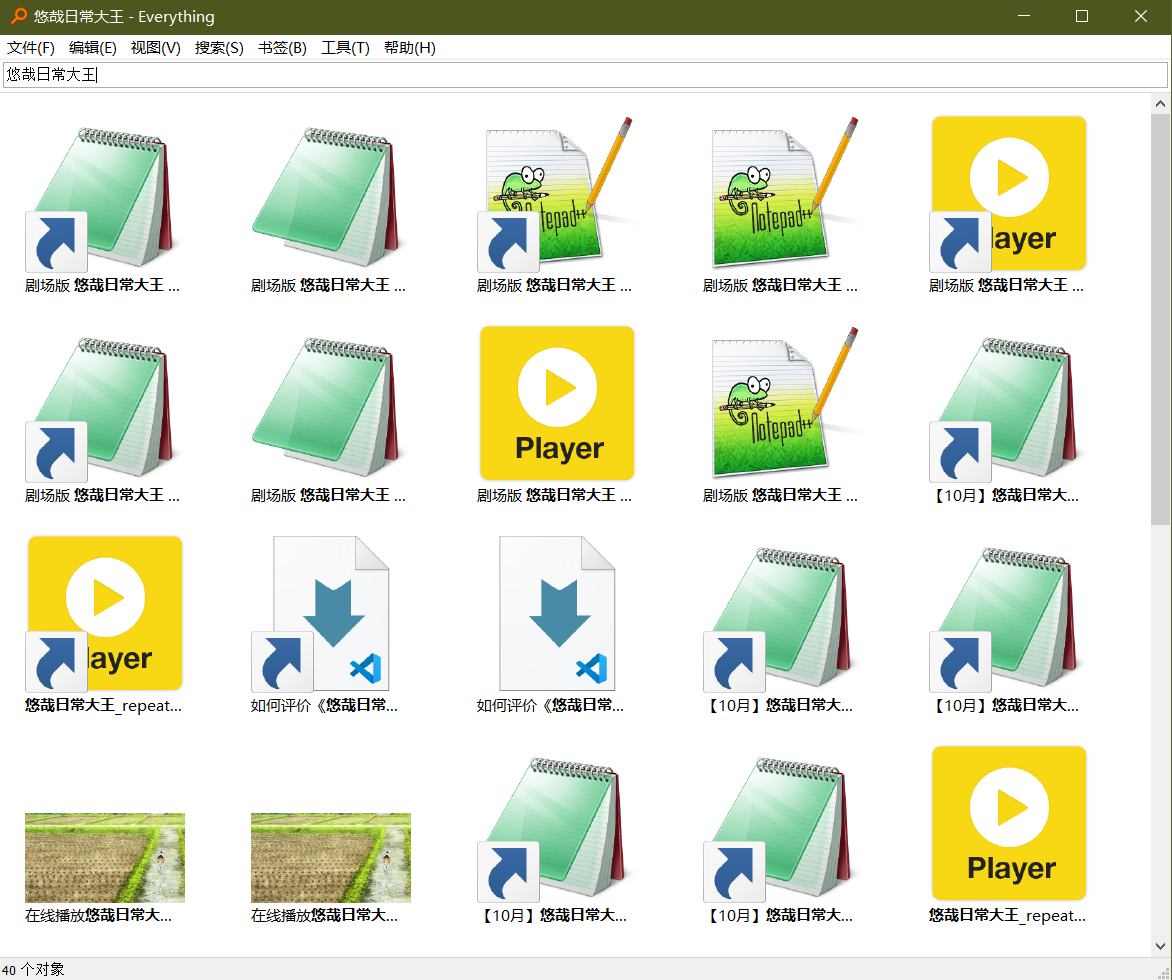1172x980 pixels.
Task: Select the non-shortcut Player icon labeled 剧场版
Action: pyautogui.click(x=557, y=403)
